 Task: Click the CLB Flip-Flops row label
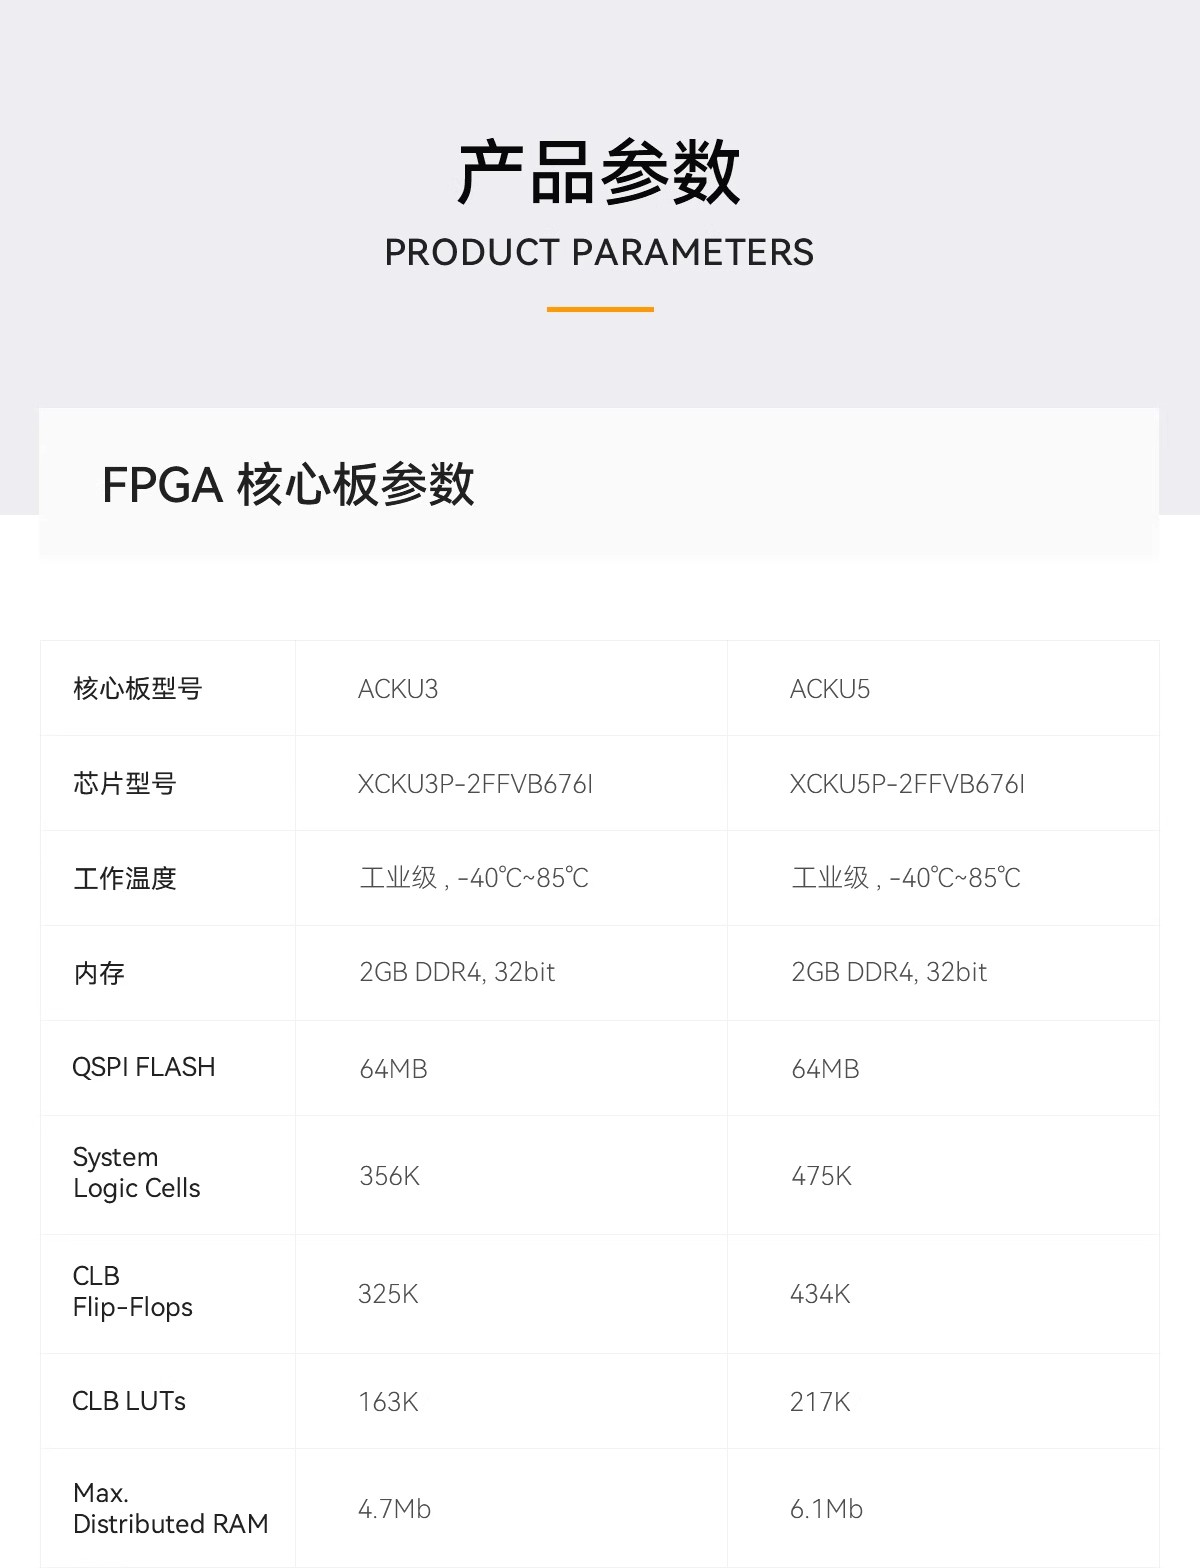pyautogui.click(x=133, y=1292)
